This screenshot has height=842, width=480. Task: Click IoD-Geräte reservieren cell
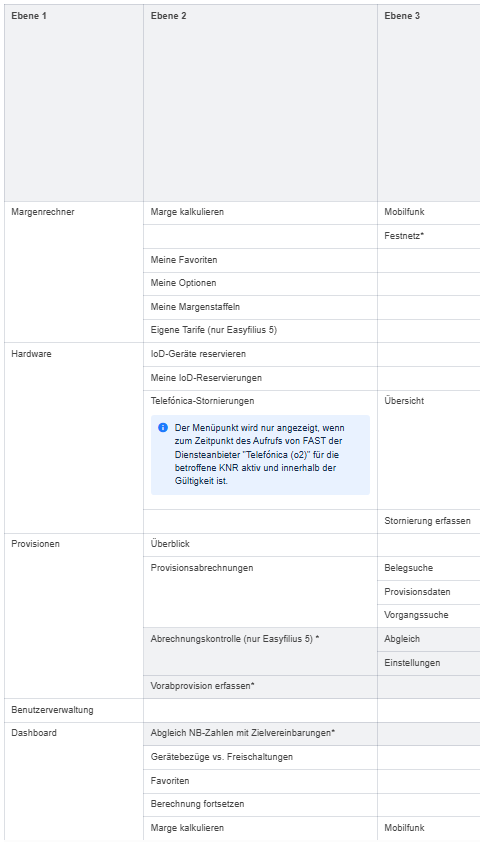pyautogui.click(x=260, y=354)
